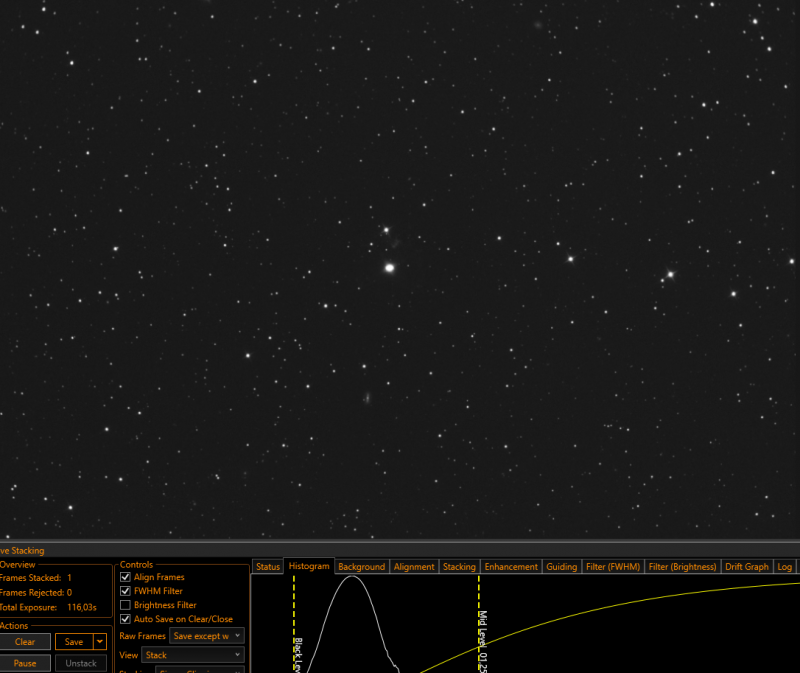Image resolution: width=800 pixels, height=673 pixels.
Task: Select the Histogram tab
Action: [x=309, y=566]
